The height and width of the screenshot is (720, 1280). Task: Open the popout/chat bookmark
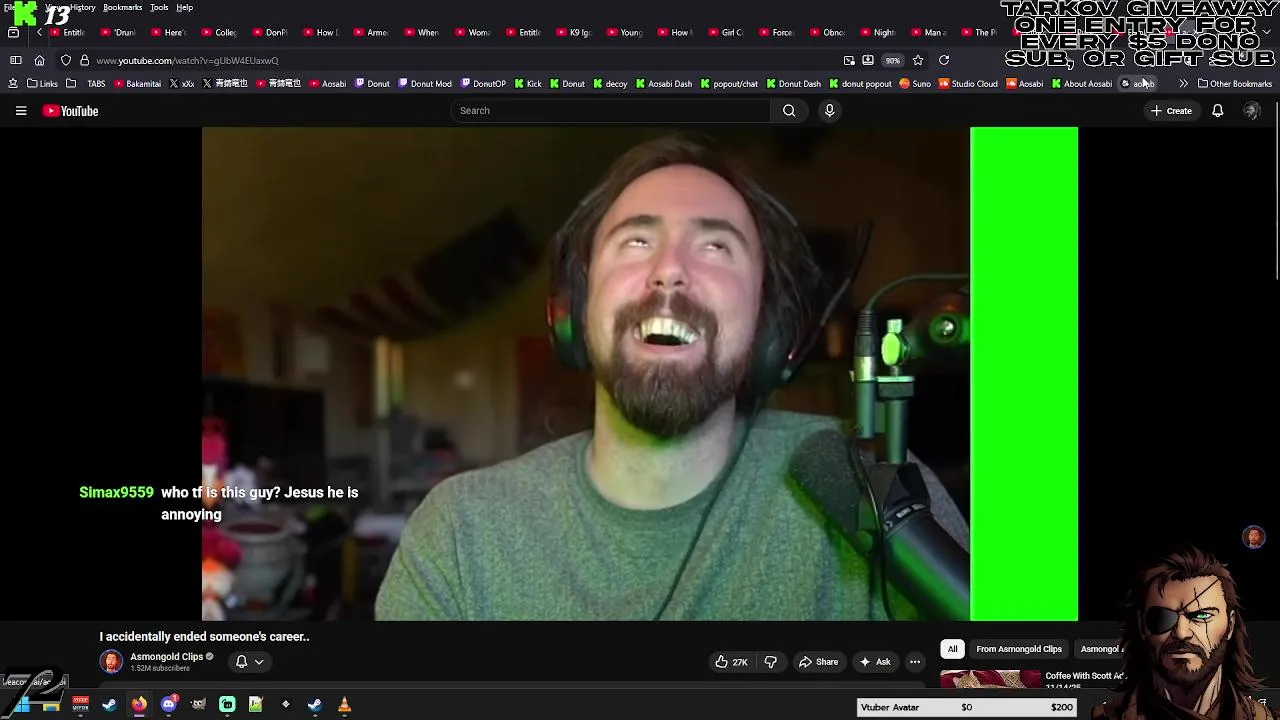coord(729,84)
